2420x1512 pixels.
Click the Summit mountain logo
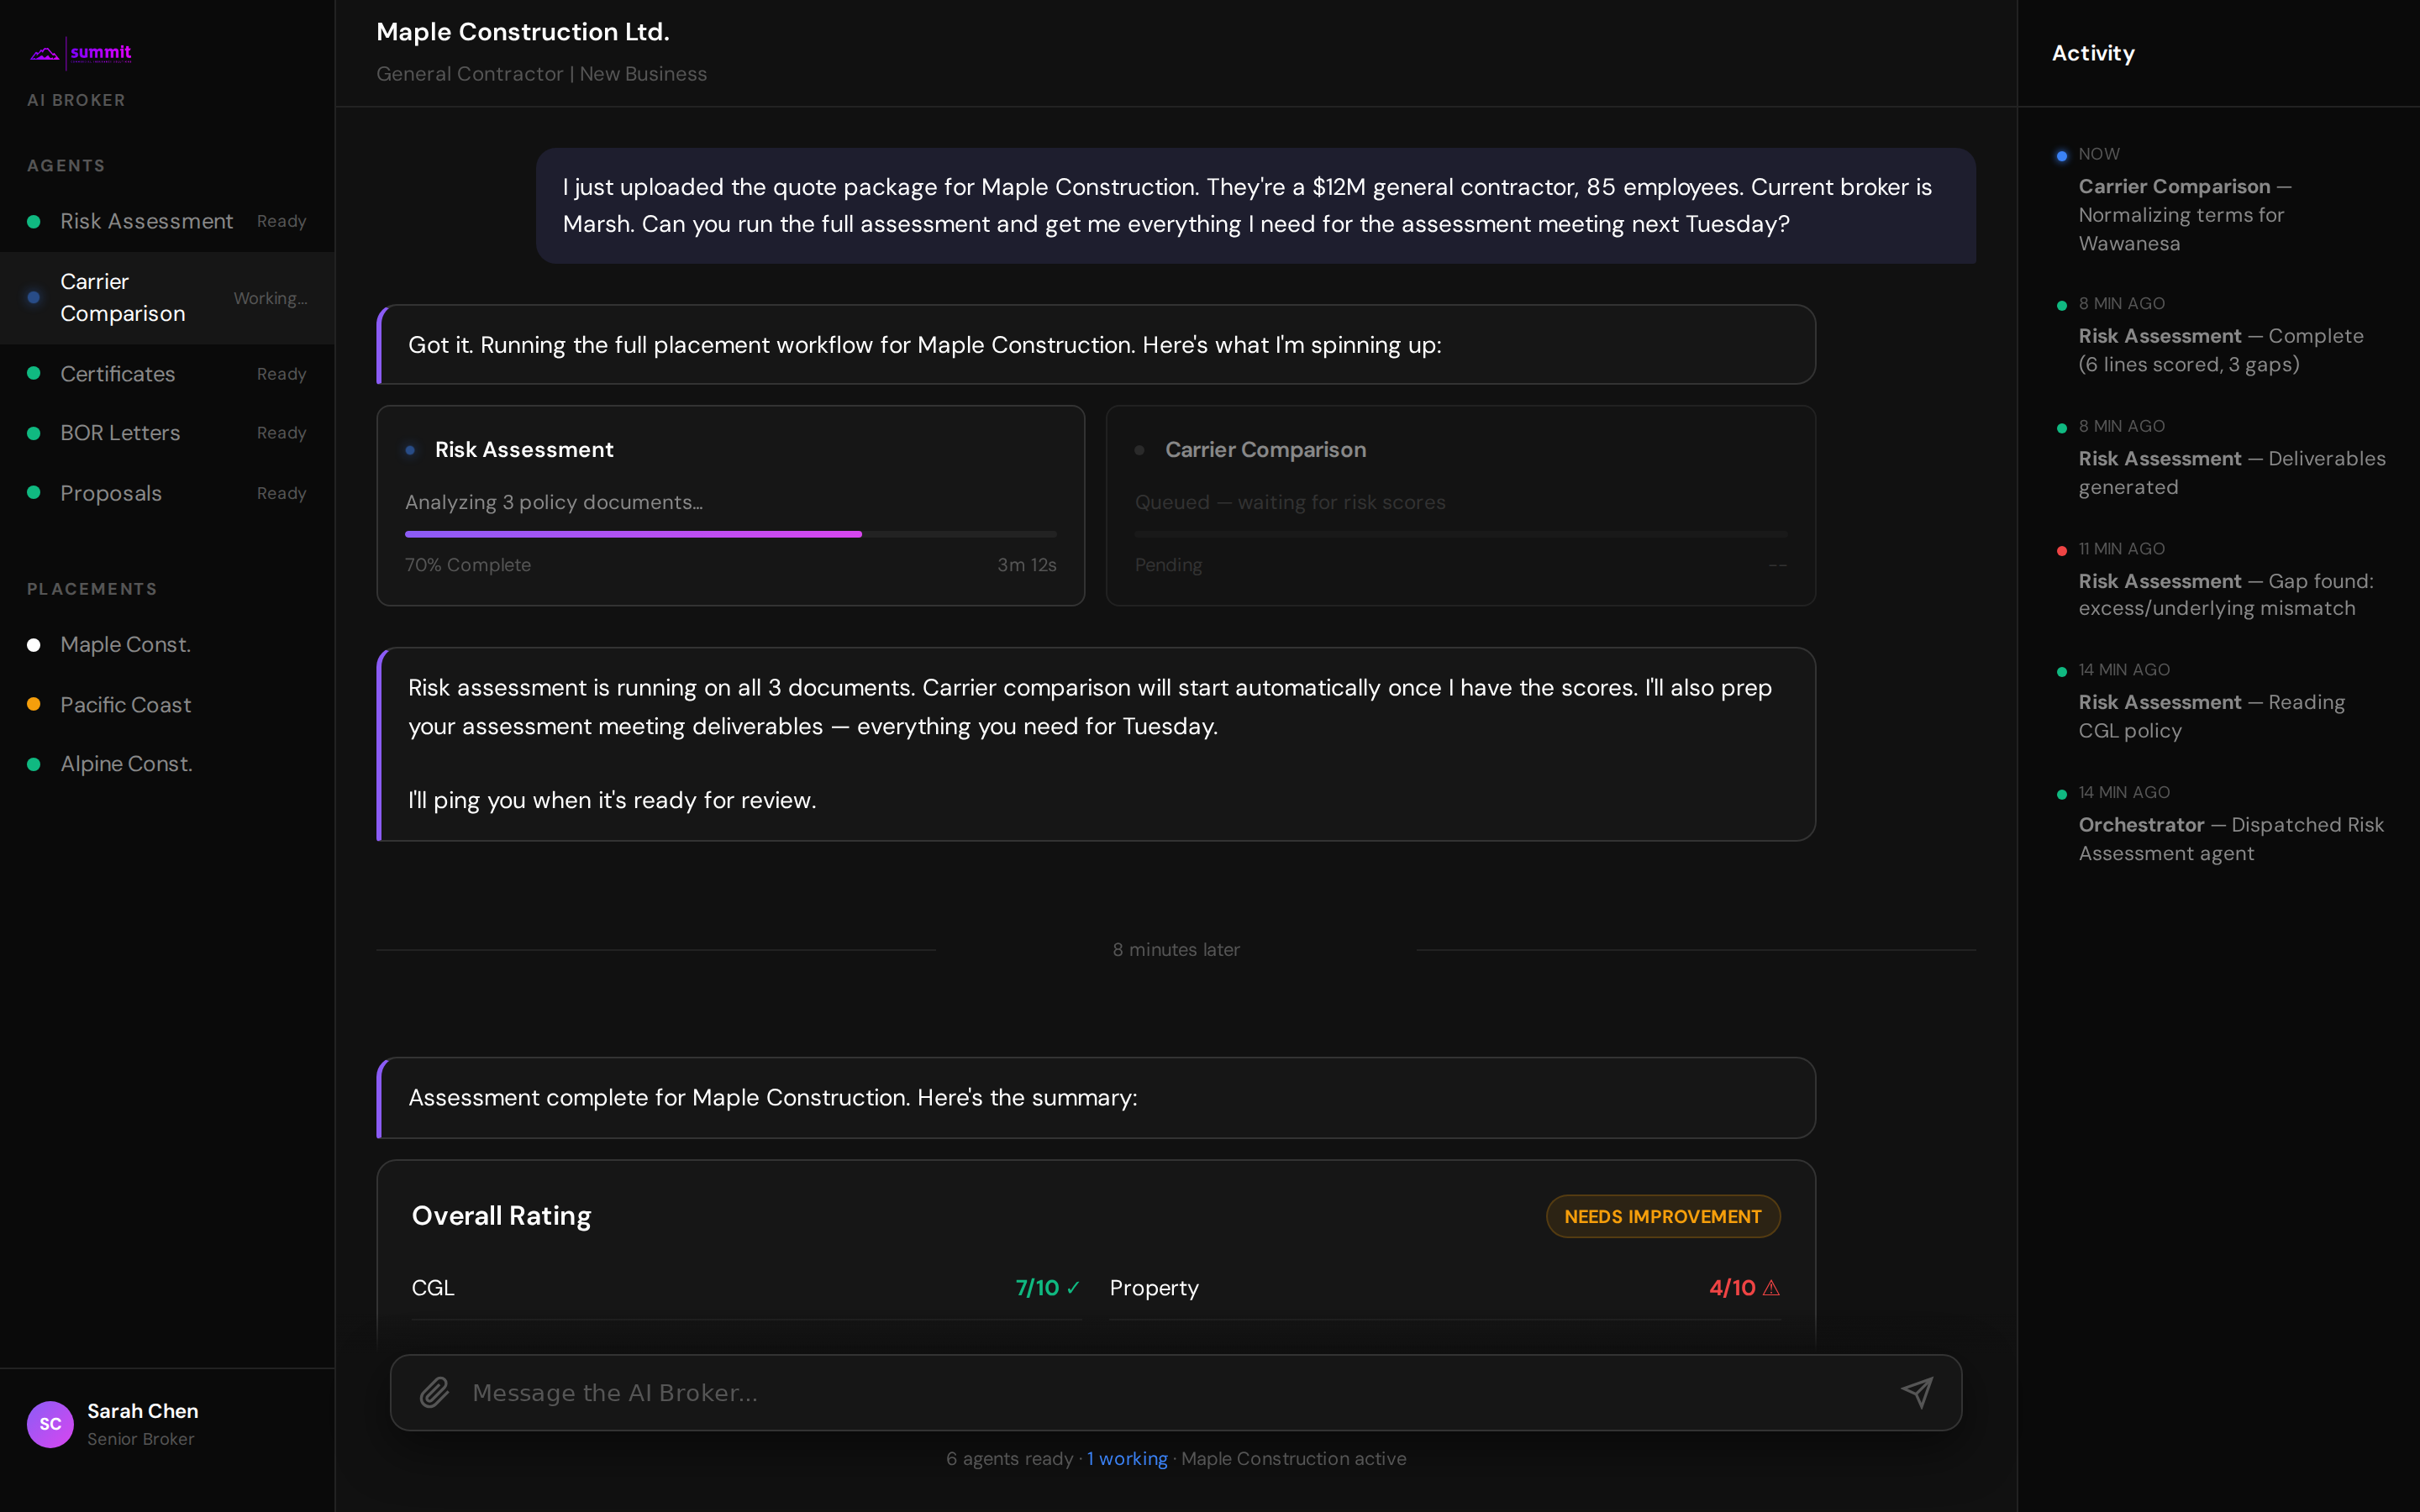click(x=44, y=52)
